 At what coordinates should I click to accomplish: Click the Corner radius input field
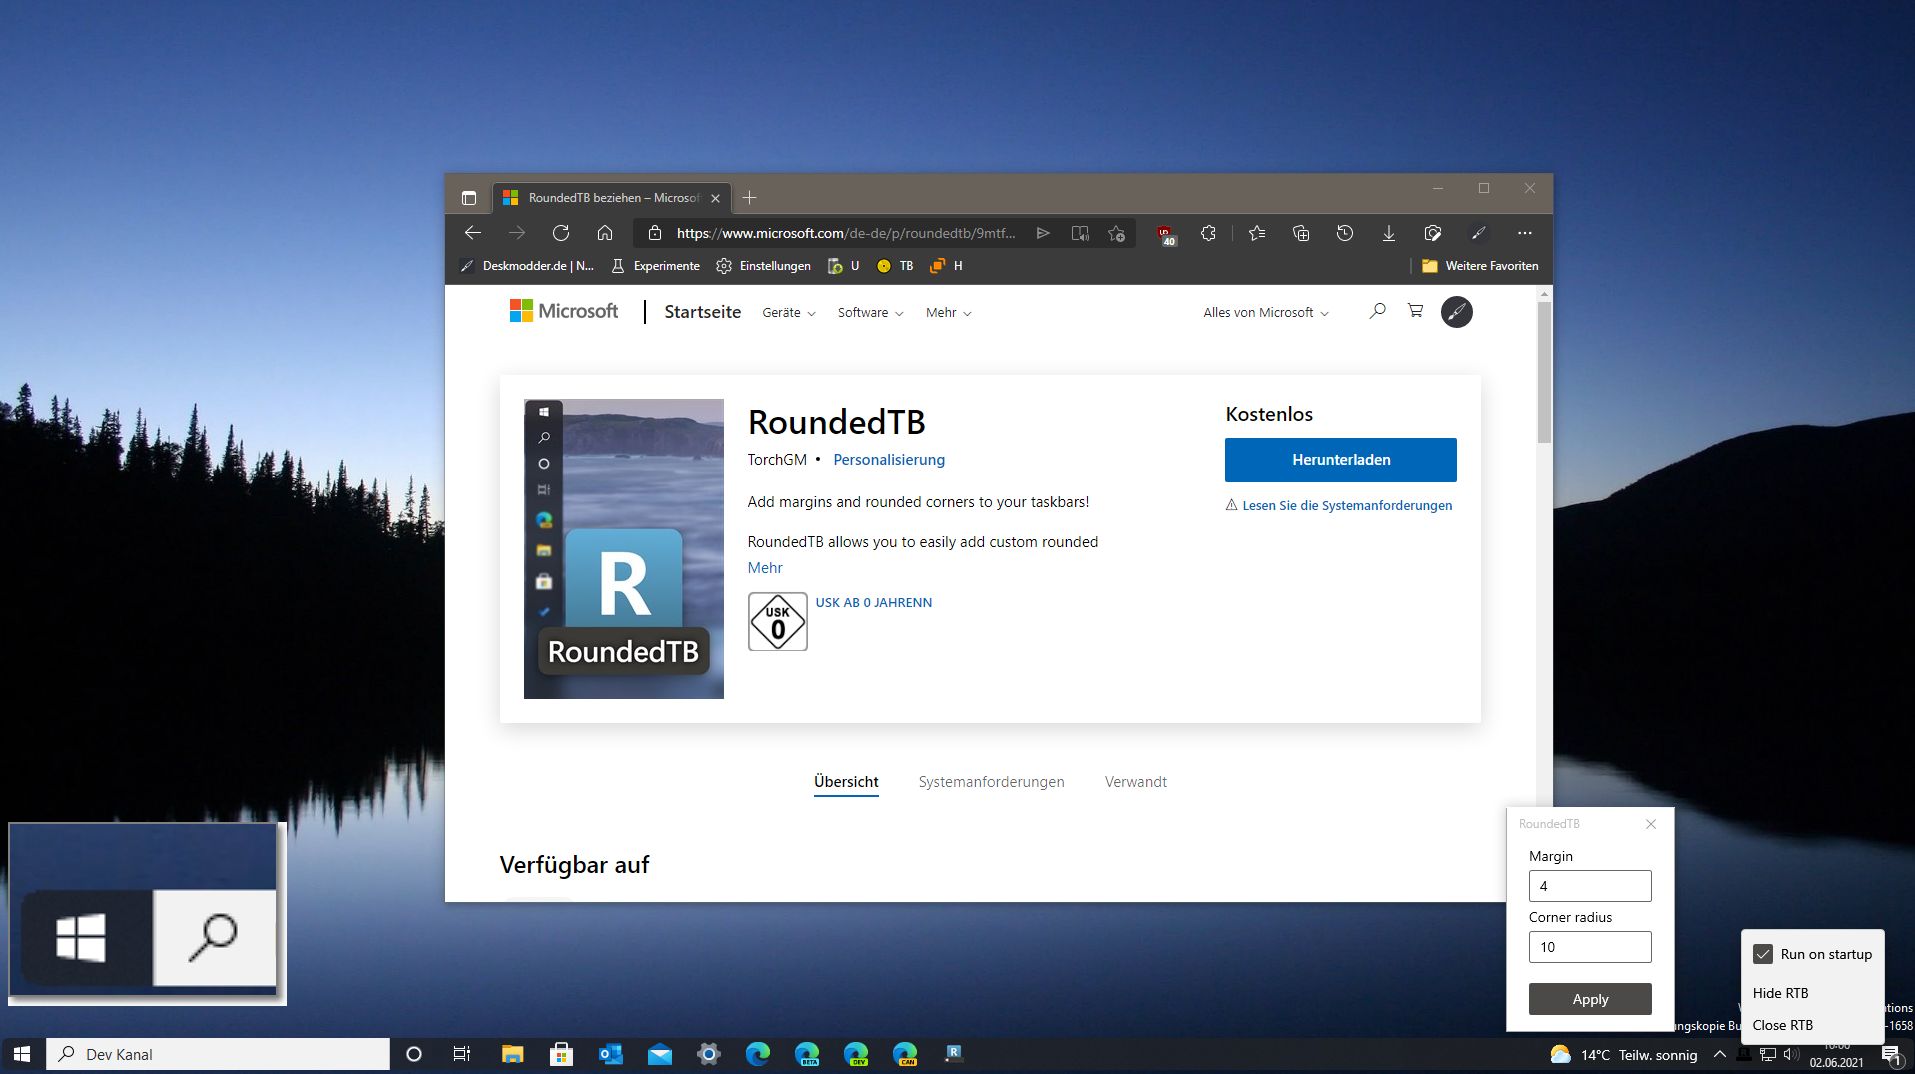1589,947
